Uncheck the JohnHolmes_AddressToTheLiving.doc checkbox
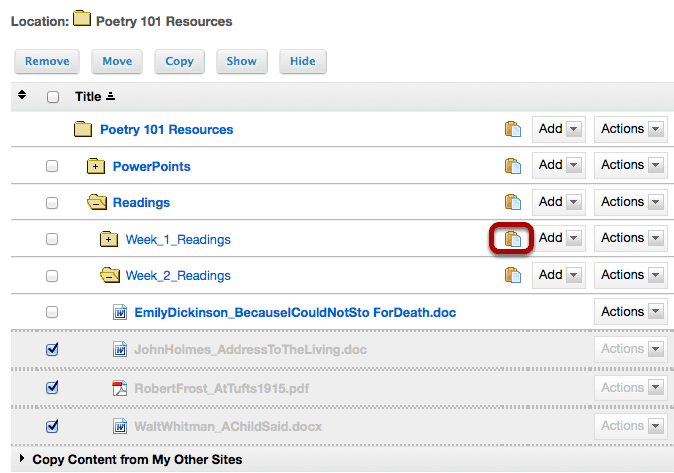Screen dimensions: 674x473 coord(52,349)
